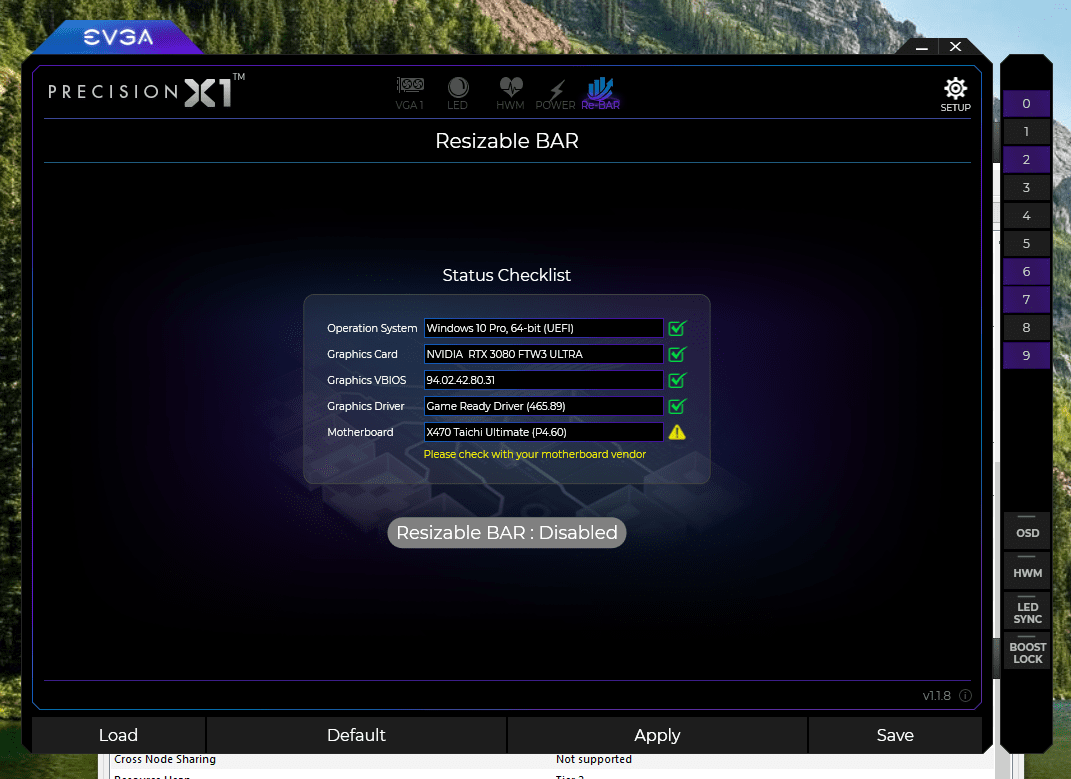1071x779 pixels.
Task: Click 'Please check with your motherboard vendor' message
Action: coord(534,454)
